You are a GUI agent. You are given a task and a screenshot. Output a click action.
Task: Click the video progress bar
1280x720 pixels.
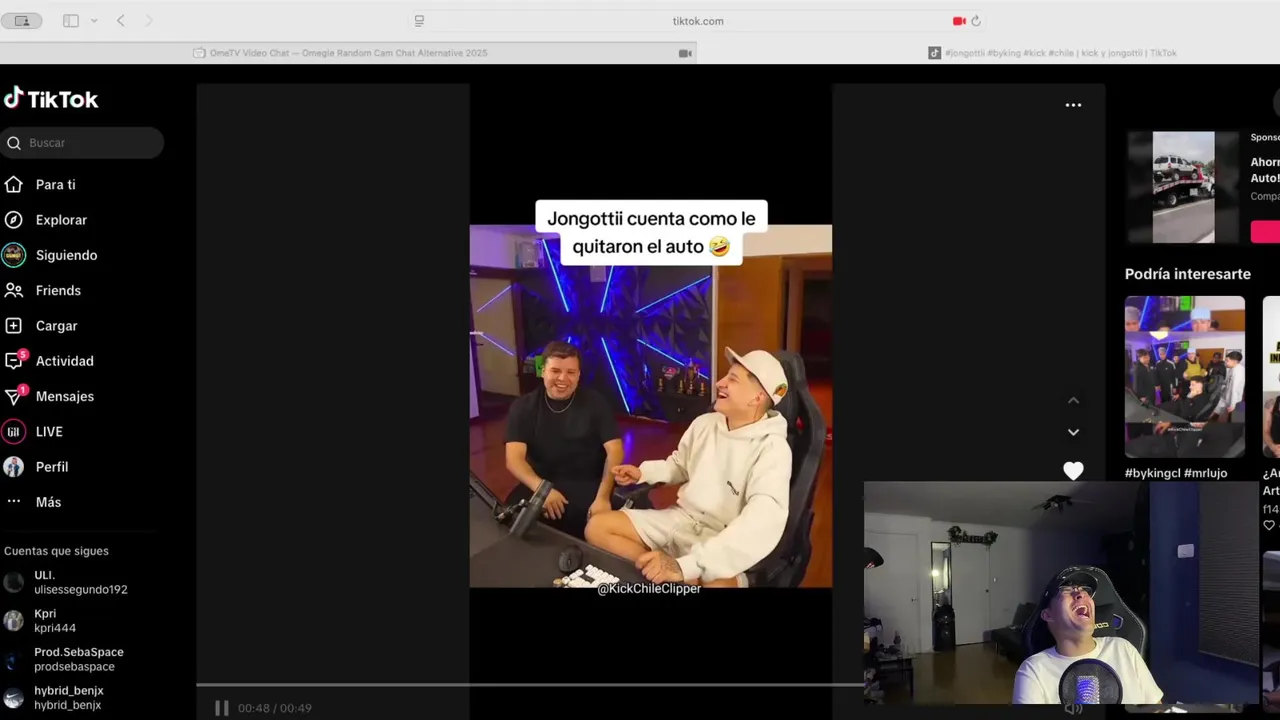[530, 685]
